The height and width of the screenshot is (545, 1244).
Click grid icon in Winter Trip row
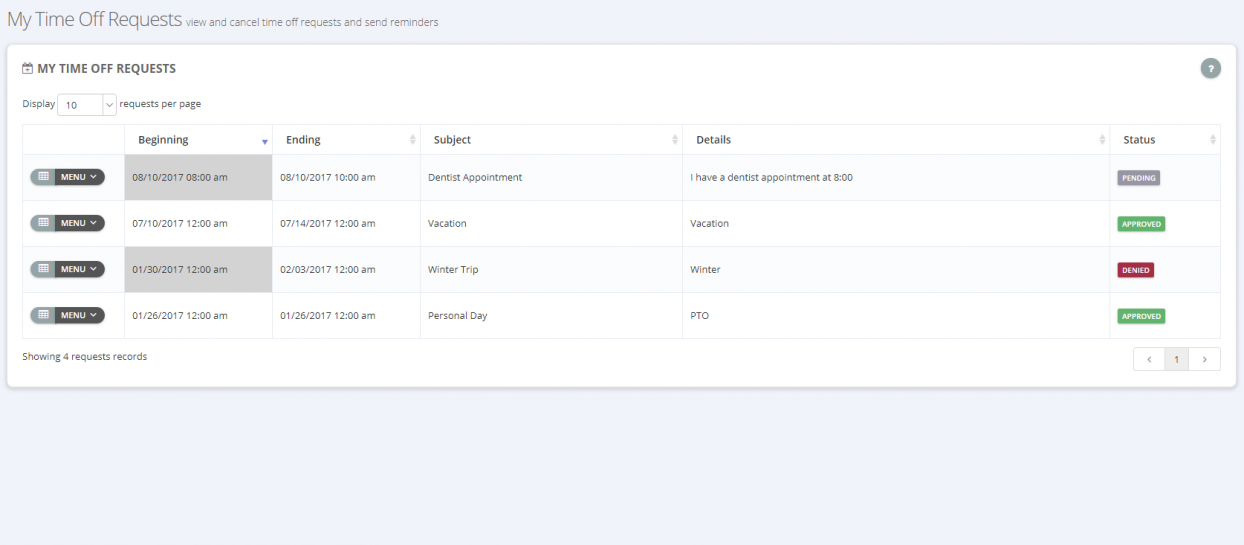pos(43,269)
